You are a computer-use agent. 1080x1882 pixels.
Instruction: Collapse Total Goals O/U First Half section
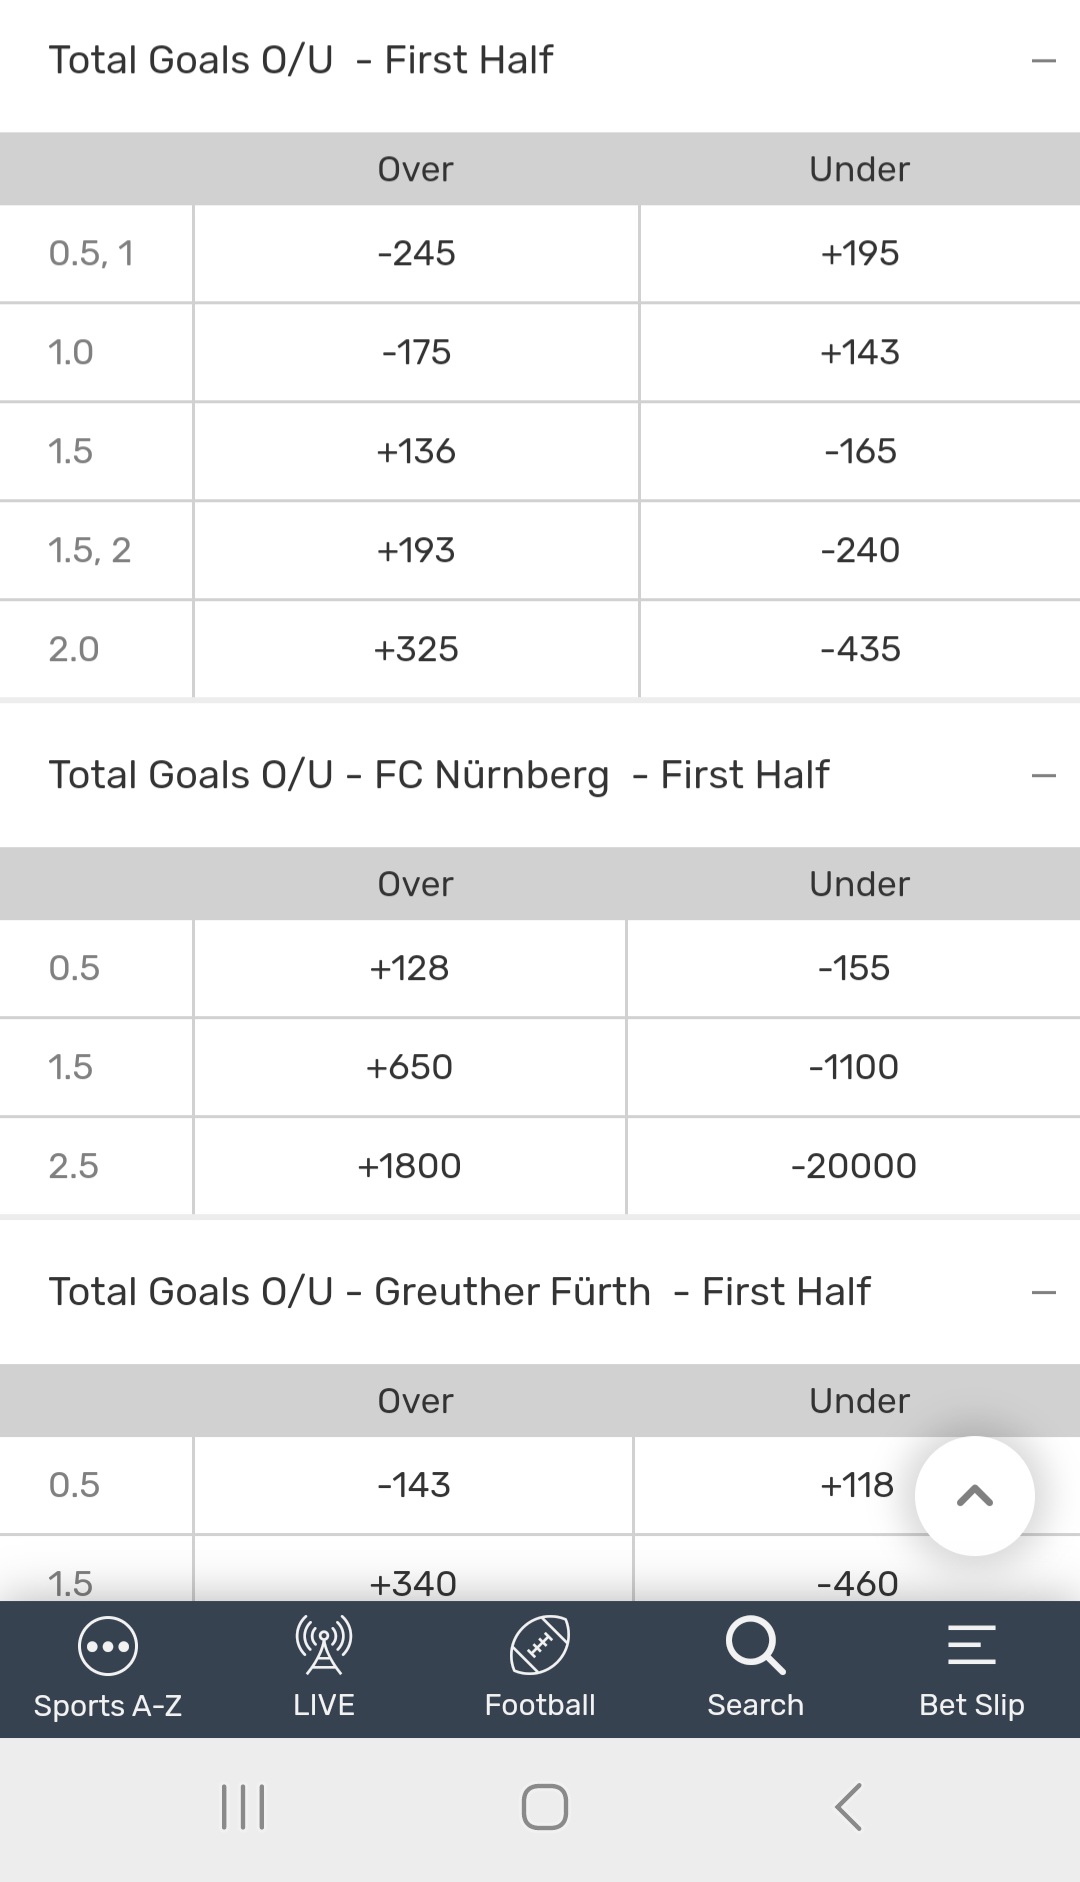(x=1043, y=61)
